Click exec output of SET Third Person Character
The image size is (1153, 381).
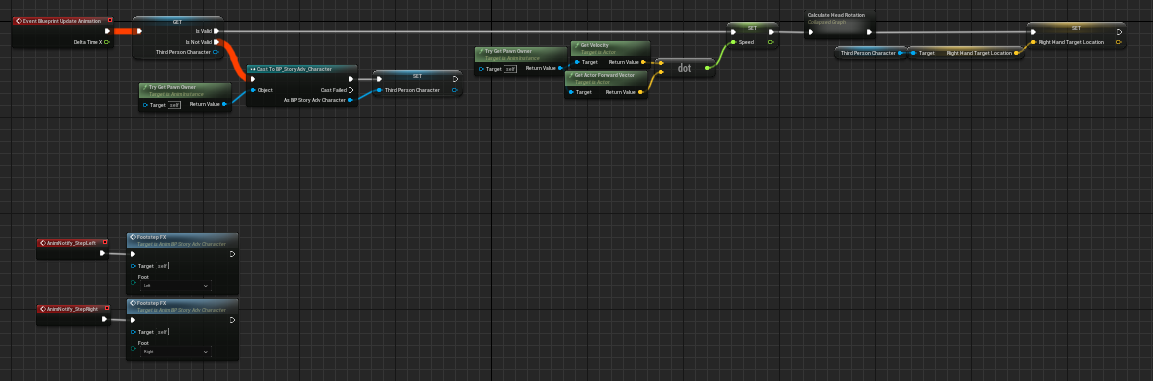pyautogui.click(x=456, y=79)
